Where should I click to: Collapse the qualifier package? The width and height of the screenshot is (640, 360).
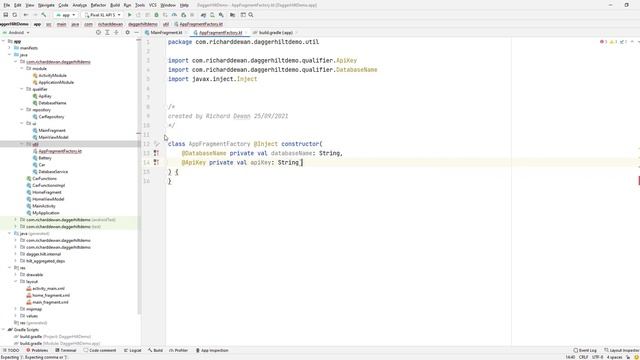point(22,89)
